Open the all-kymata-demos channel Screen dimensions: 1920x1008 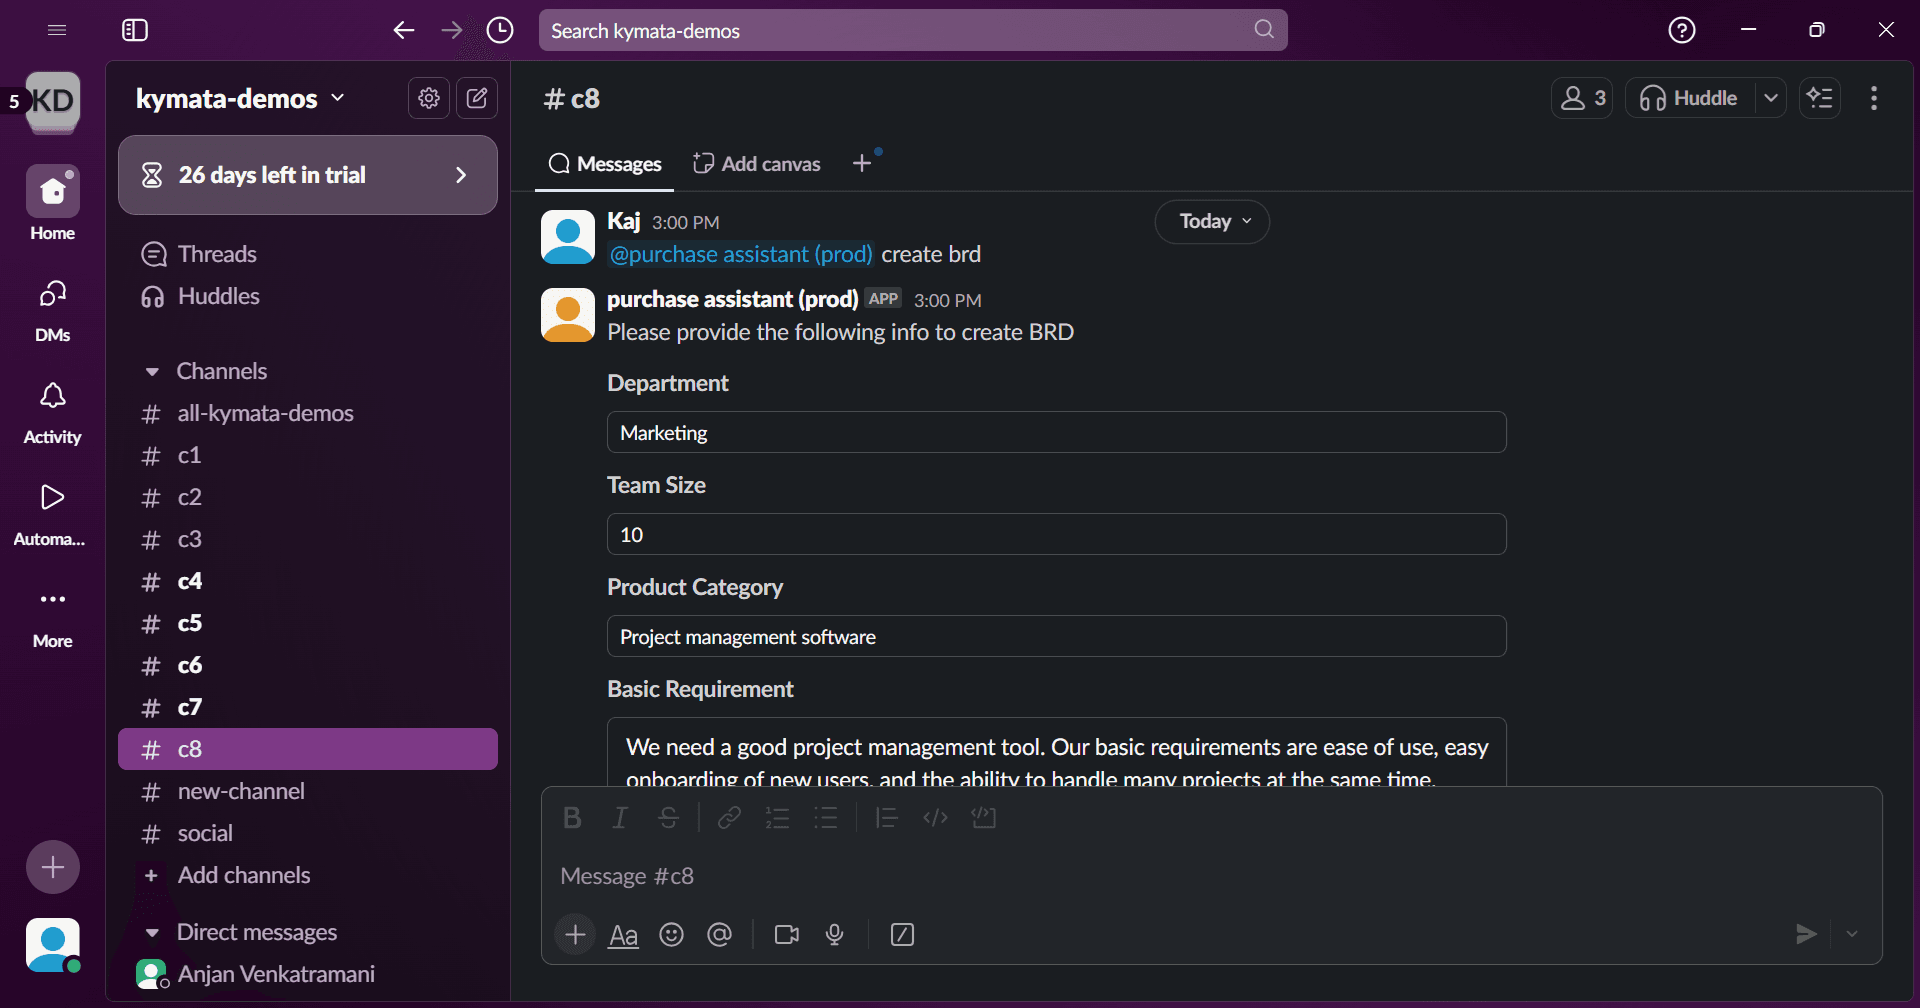(x=308, y=413)
